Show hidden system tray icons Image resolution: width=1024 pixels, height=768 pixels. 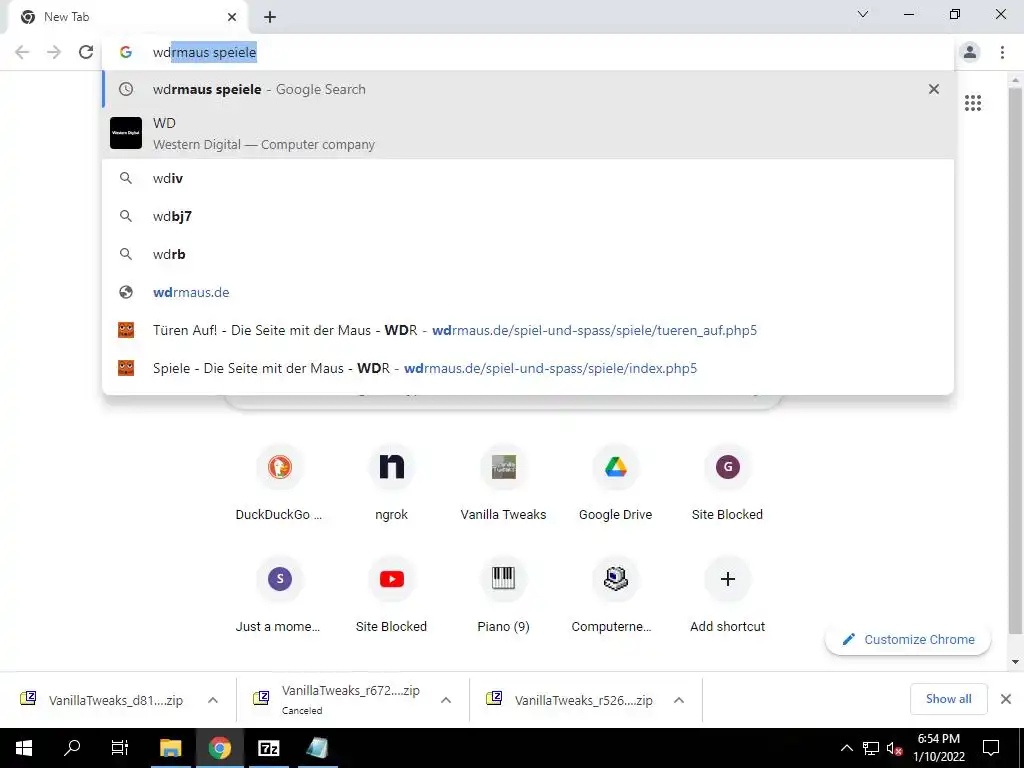coord(846,748)
